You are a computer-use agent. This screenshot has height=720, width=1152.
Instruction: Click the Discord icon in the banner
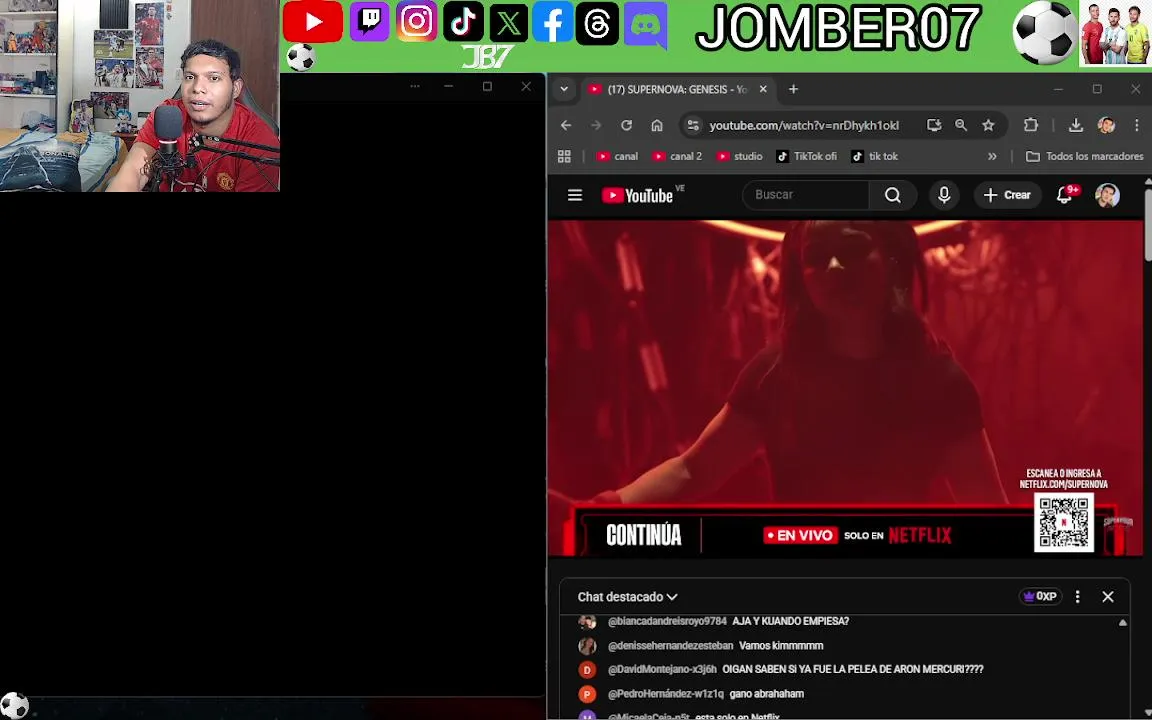646,25
